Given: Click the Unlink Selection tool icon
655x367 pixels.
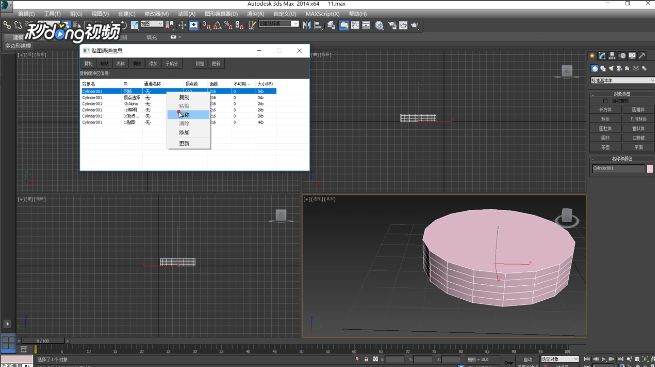Looking at the screenshot, I should point(18,25).
